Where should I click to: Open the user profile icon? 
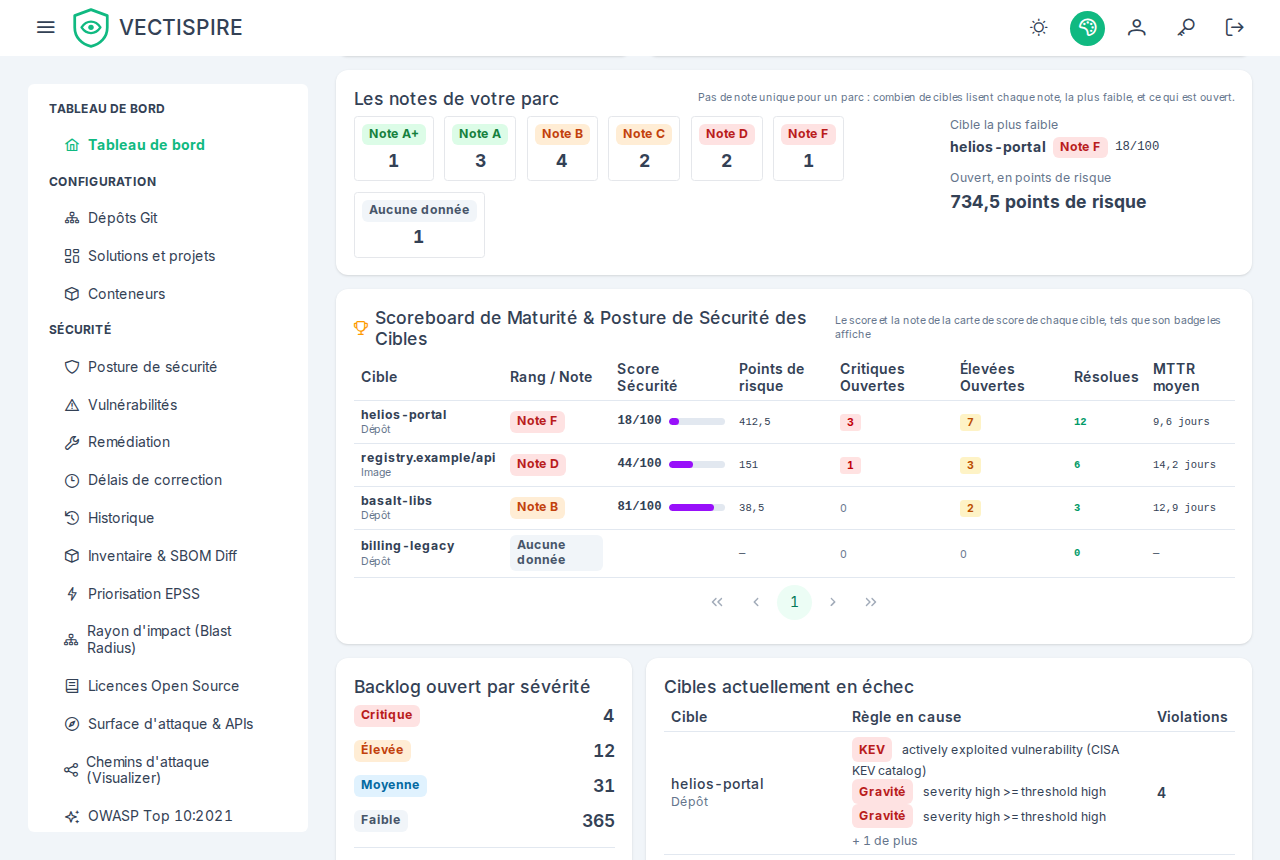click(x=1137, y=27)
